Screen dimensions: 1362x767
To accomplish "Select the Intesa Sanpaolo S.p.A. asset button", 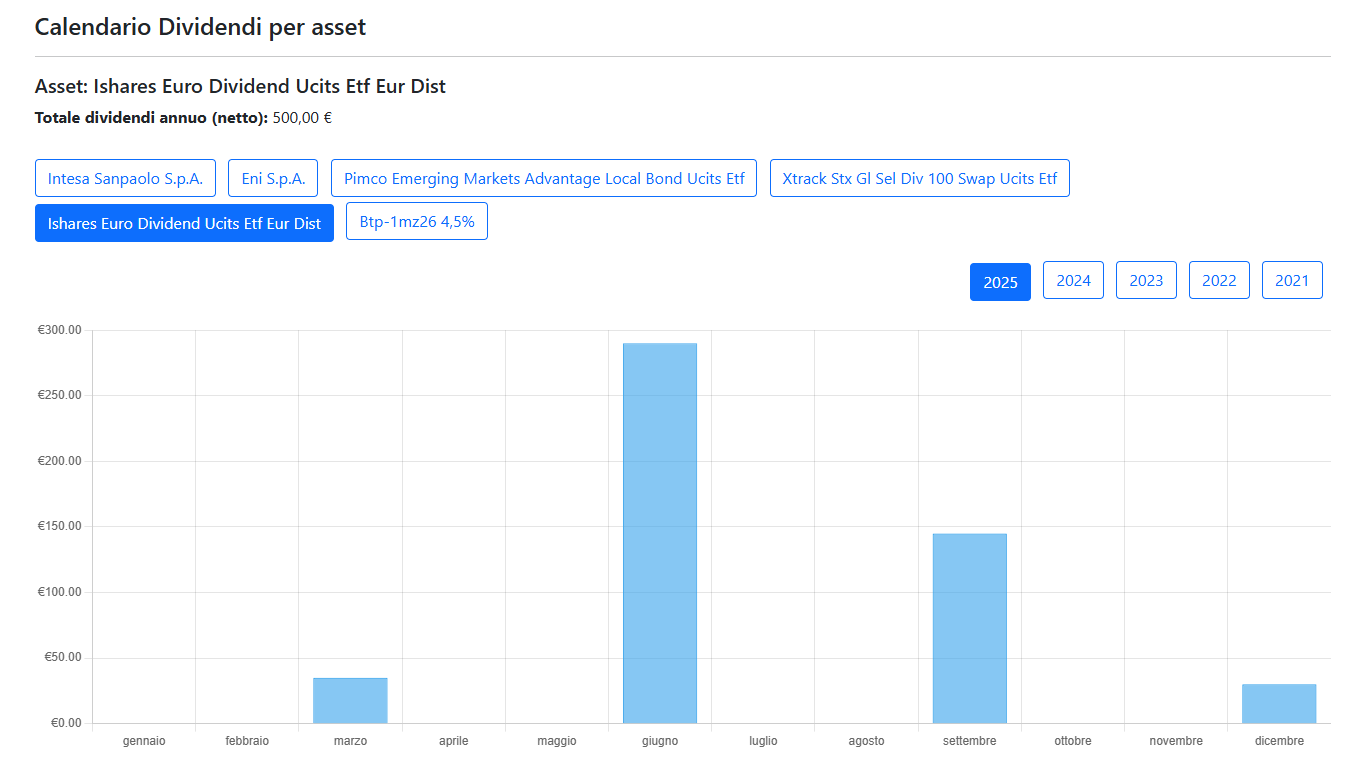I will coord(125,178).
